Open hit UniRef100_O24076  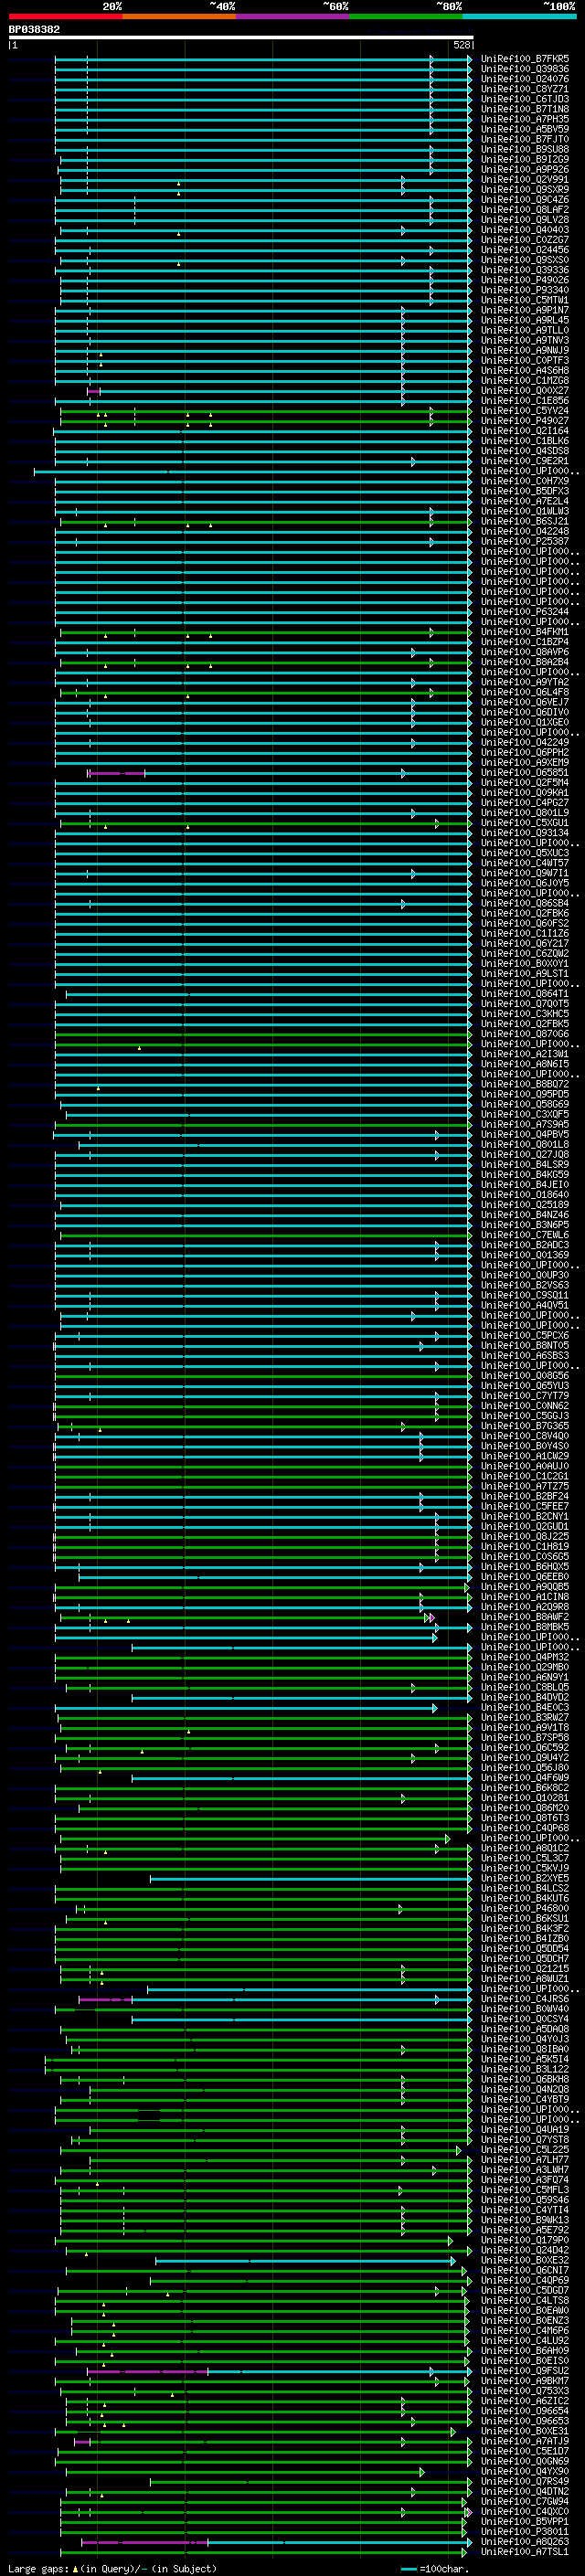525,79
